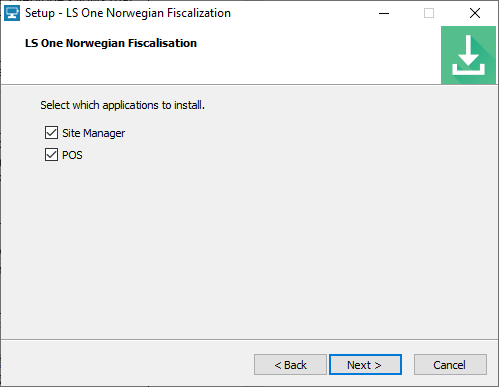This screenshot has height=387, width=499.
Task: Click blank footer area left of Back
Action: coord(127,365)
